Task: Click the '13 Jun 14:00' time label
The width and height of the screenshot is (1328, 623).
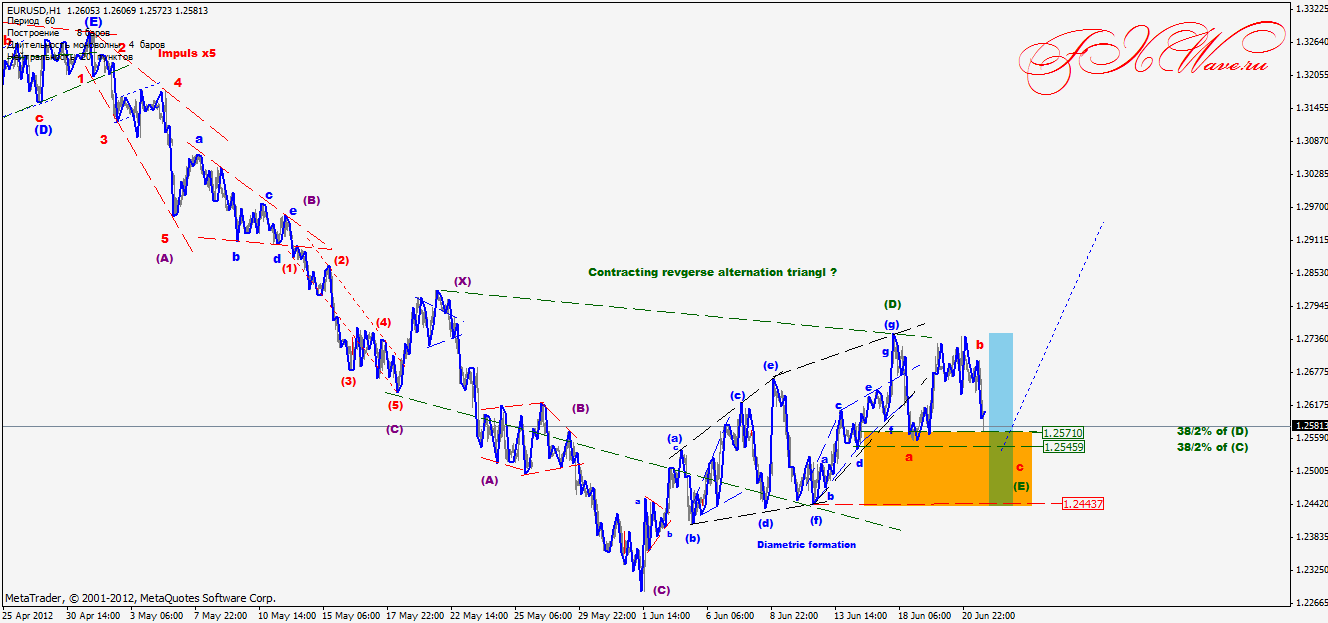Action: click(861, 616)
